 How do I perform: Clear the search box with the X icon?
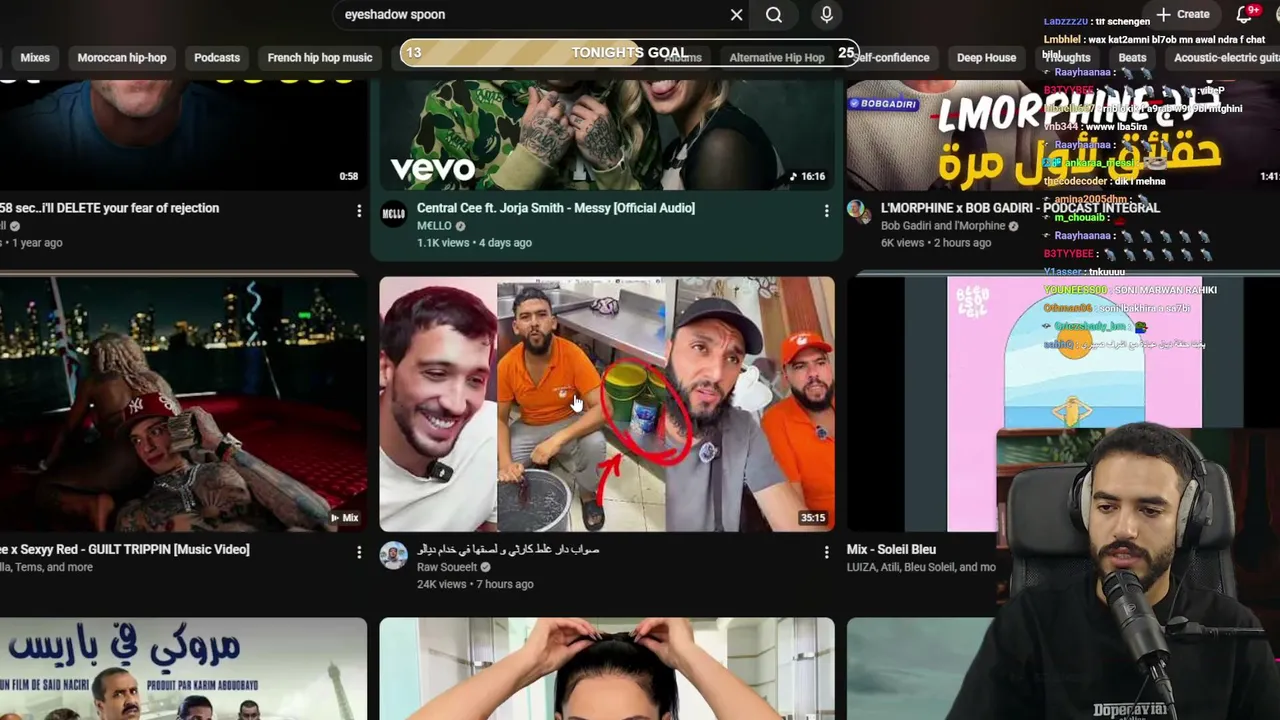pos(737,14)
